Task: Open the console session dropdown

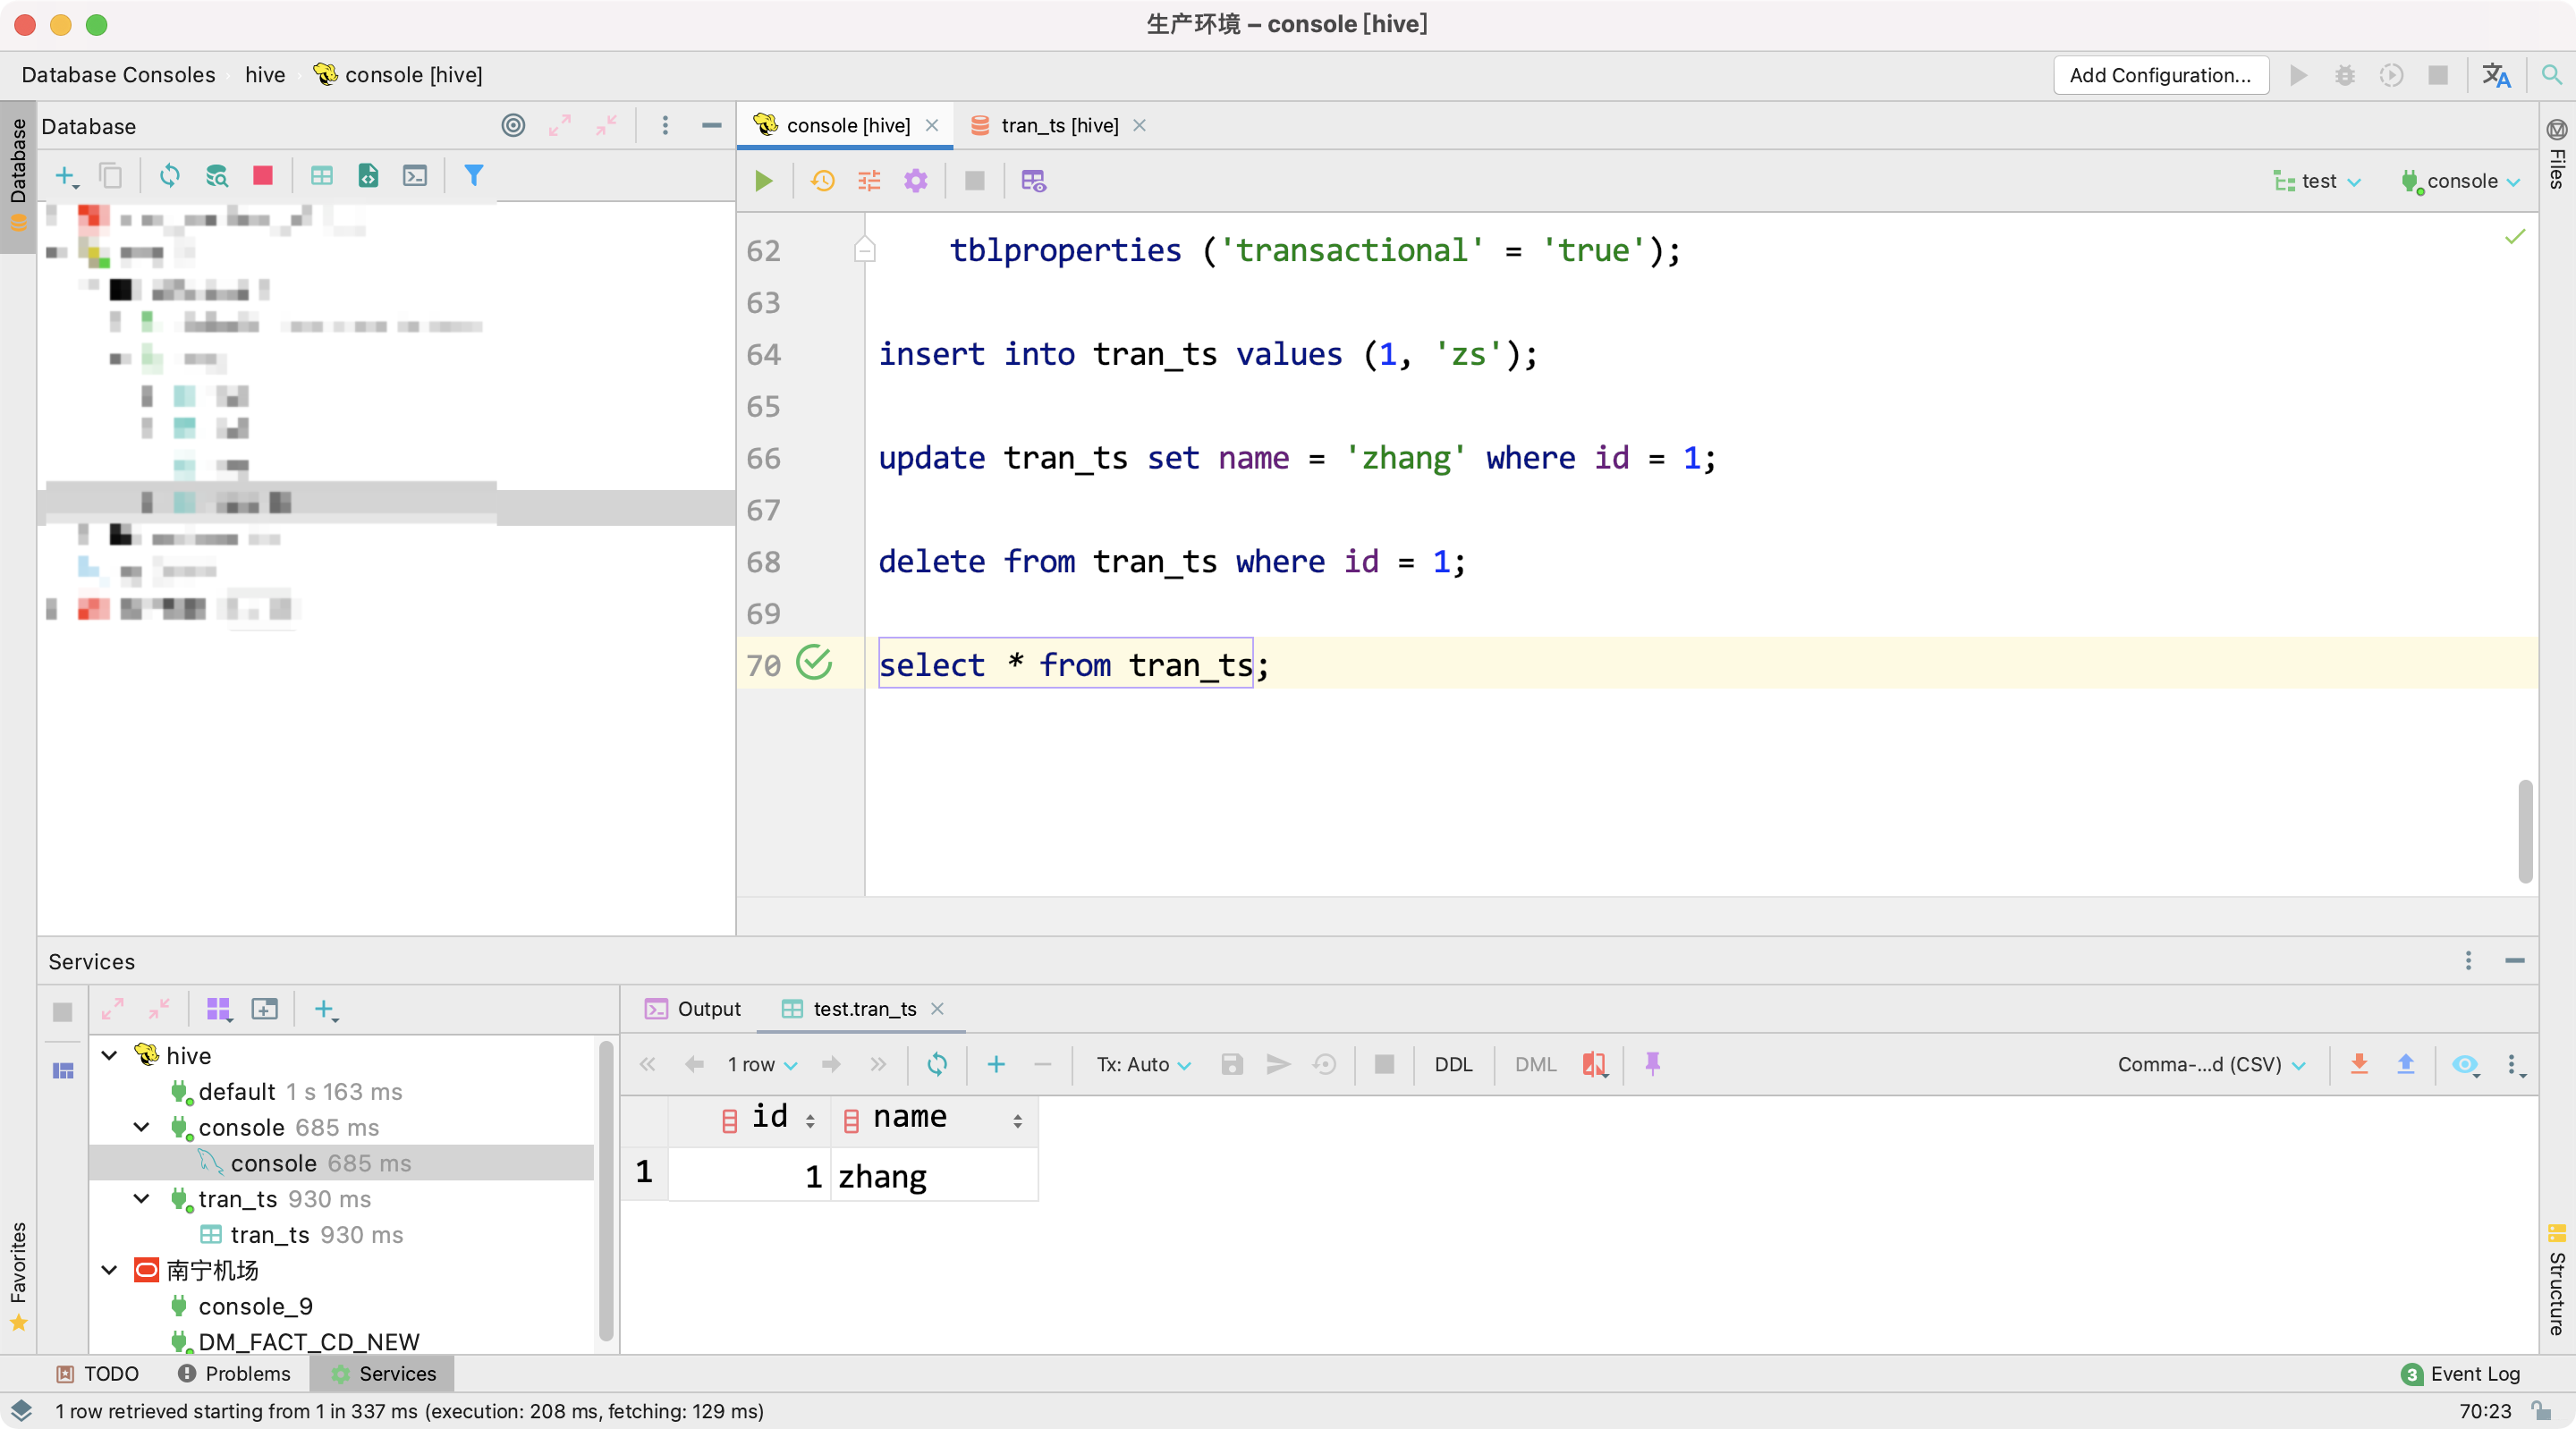Action: (2460, 181)
